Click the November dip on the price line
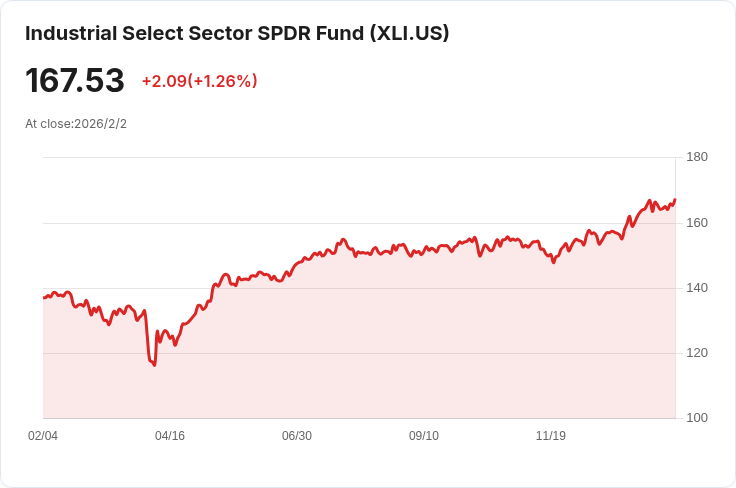This screenshot has height=488, width=736. [x=553, y=262]
